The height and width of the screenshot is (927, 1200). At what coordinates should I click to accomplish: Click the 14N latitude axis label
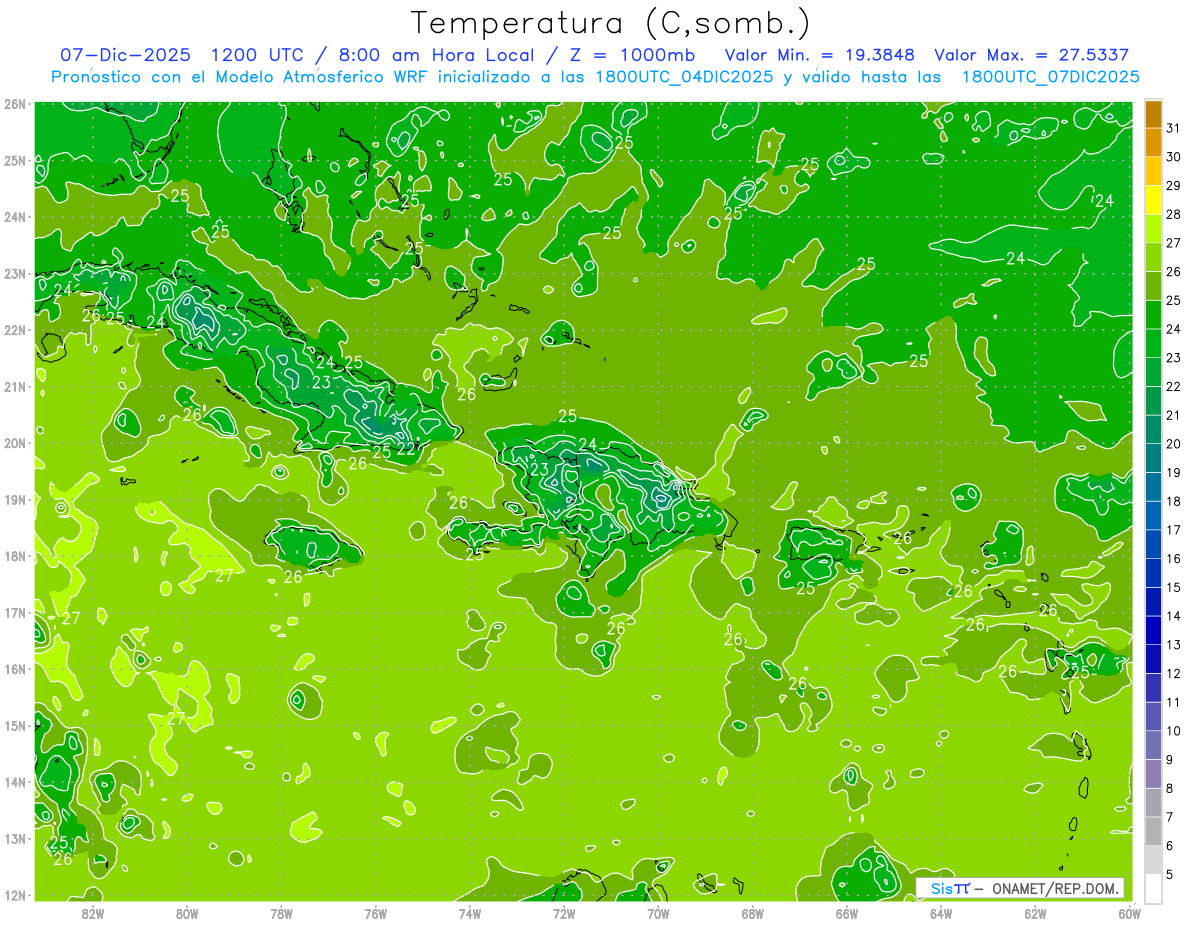tap(15, 782)
